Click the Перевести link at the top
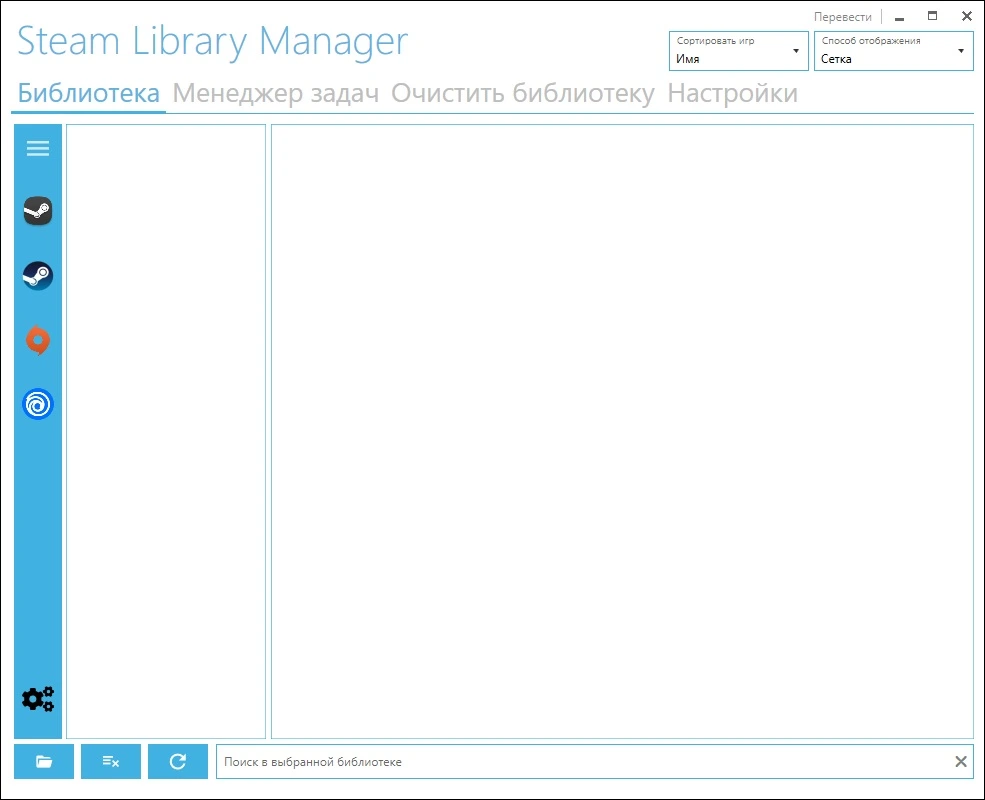The height and width of the screenshot is (800, 985). point(842,17)
